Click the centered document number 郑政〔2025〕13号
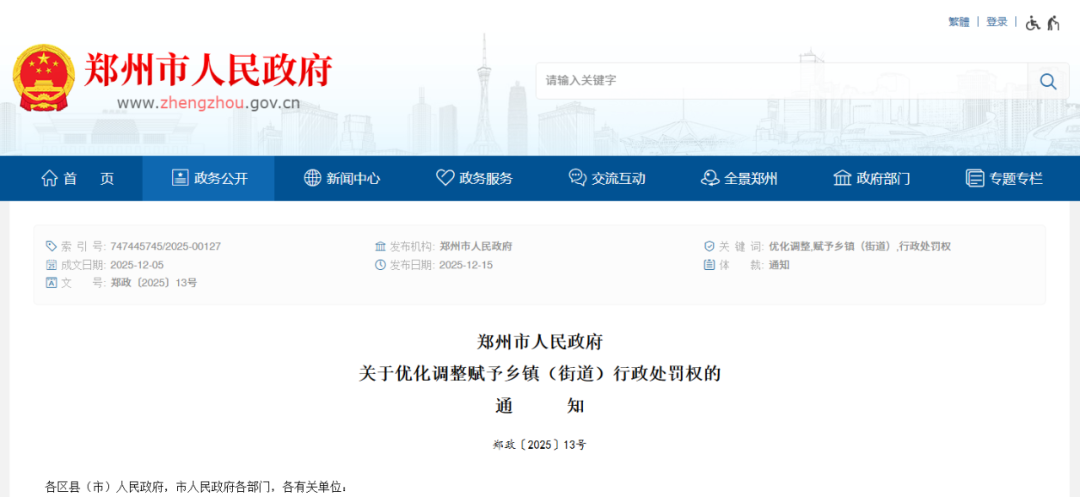Image resolution: width=1080 pixels, height=497 pixels. [x=540, y=445]
